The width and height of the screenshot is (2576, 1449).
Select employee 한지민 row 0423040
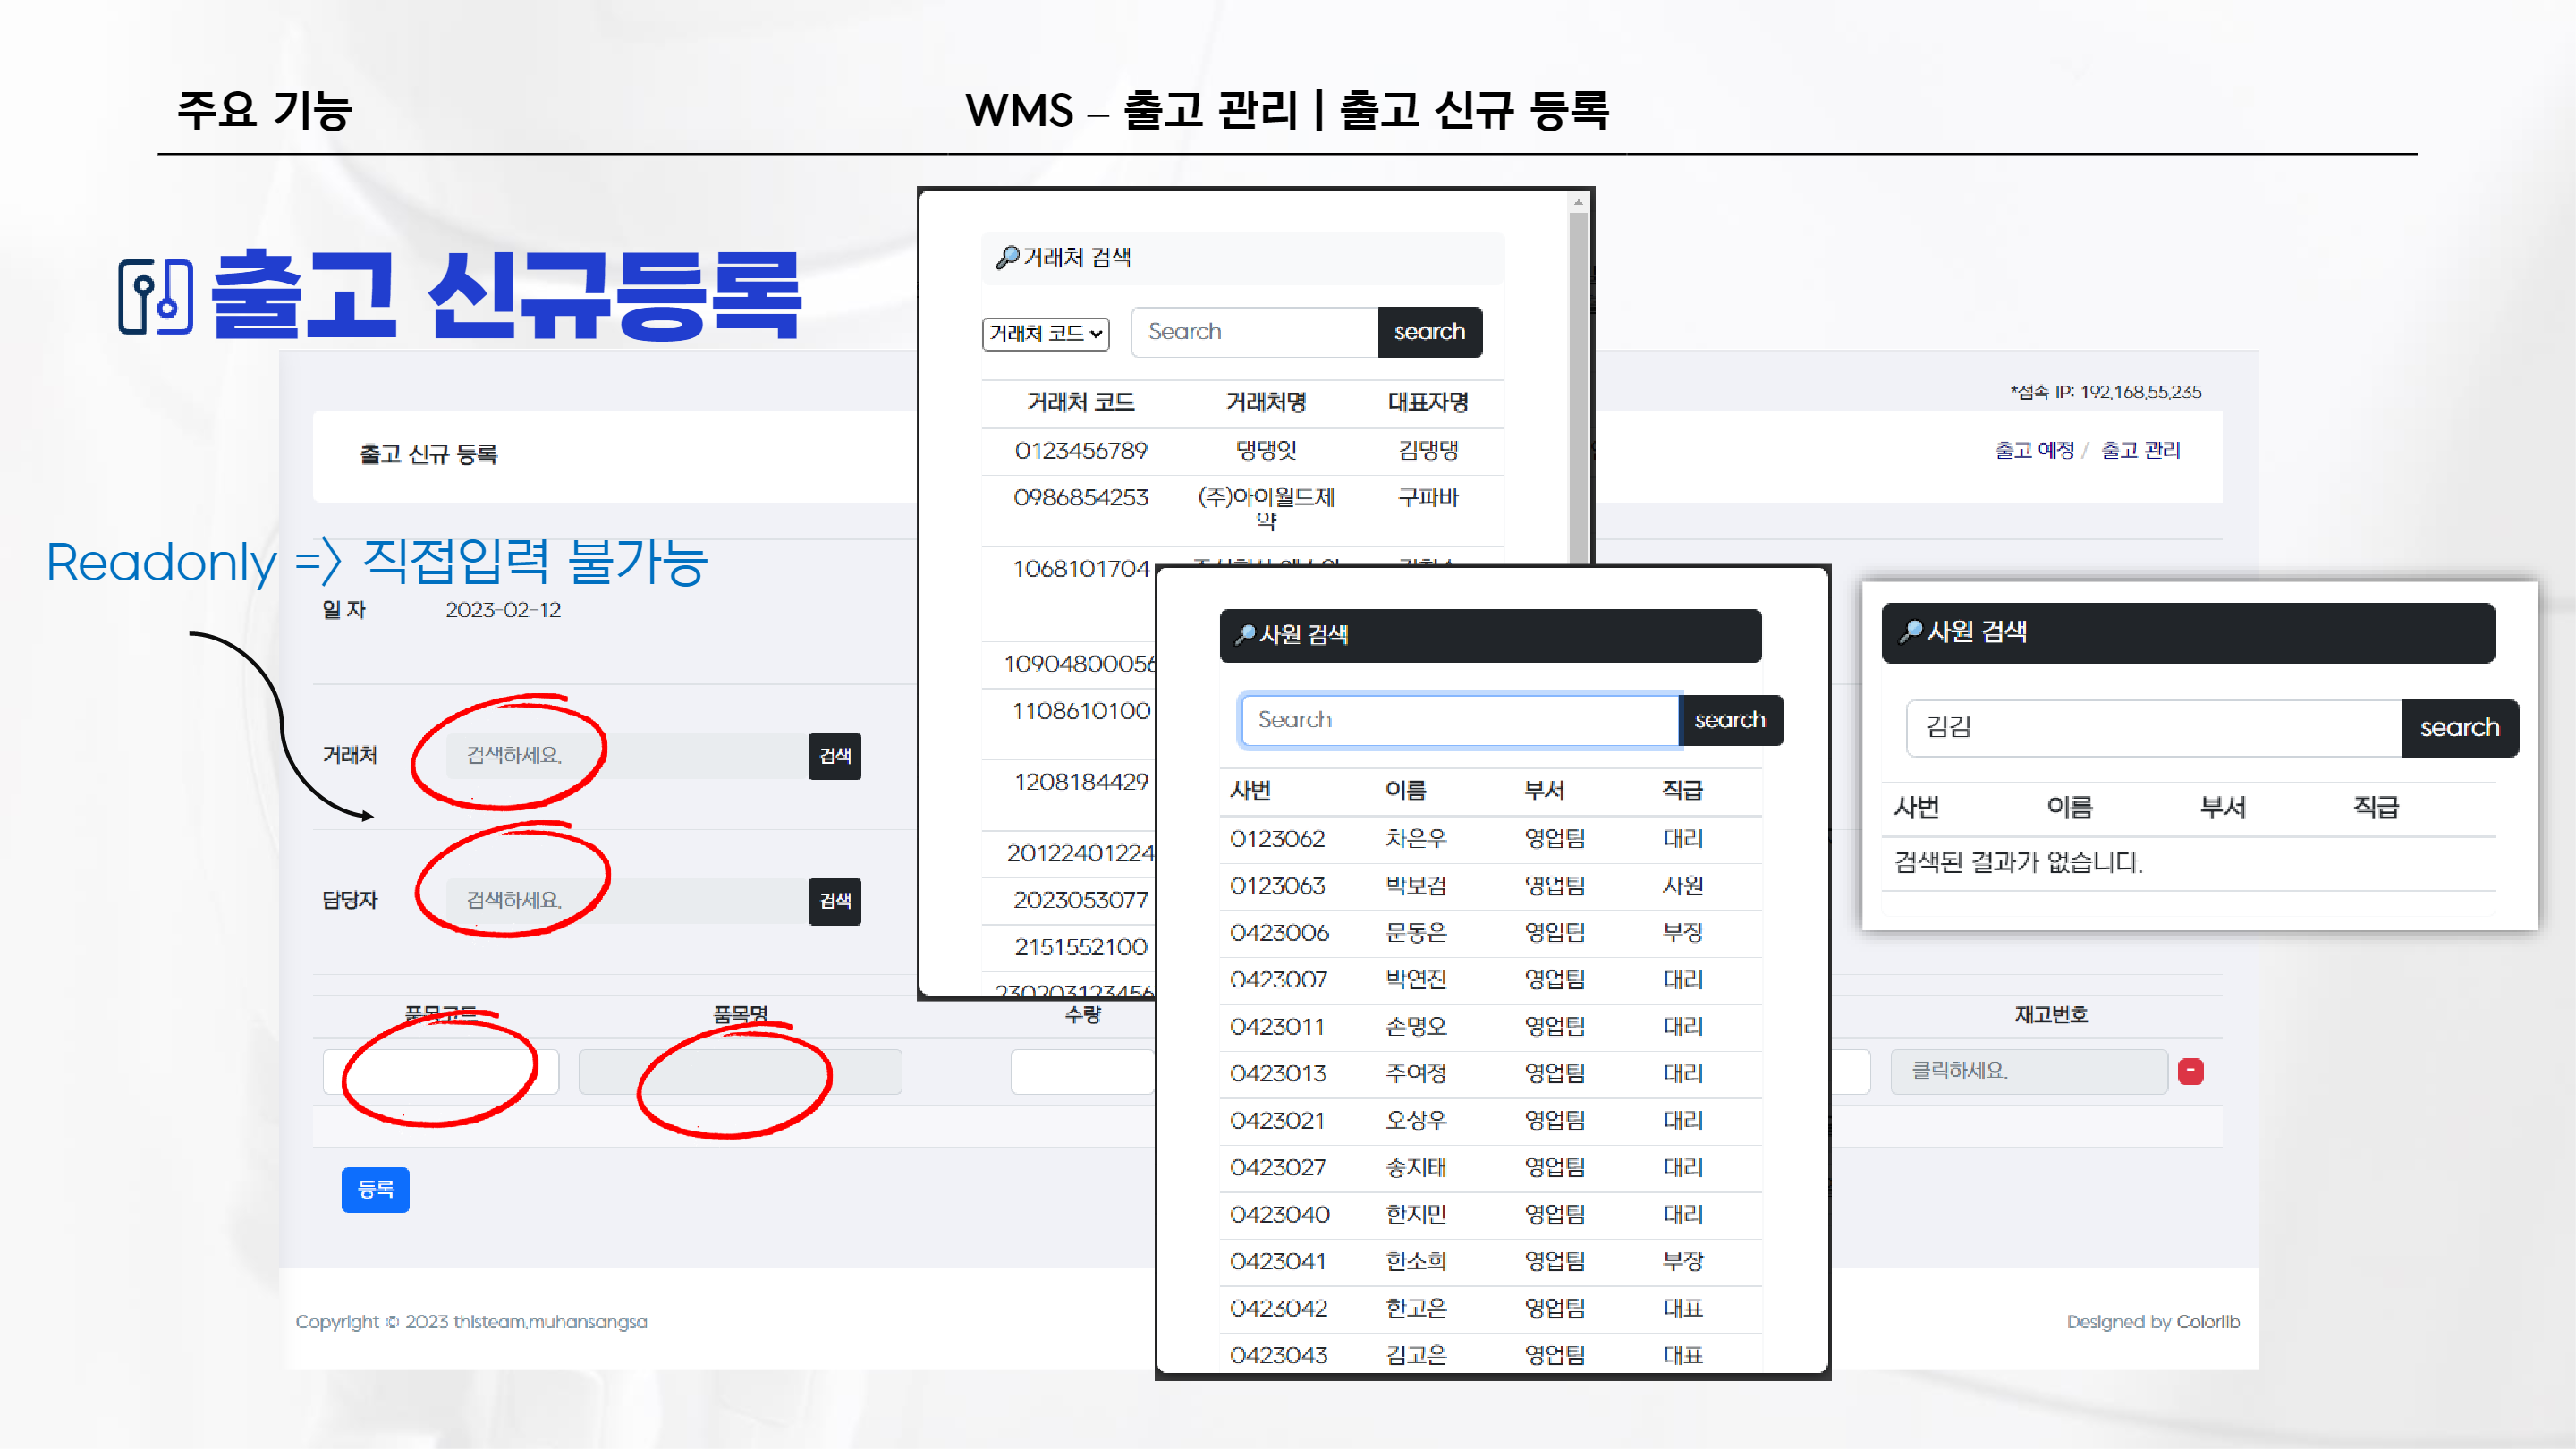1490,1215
